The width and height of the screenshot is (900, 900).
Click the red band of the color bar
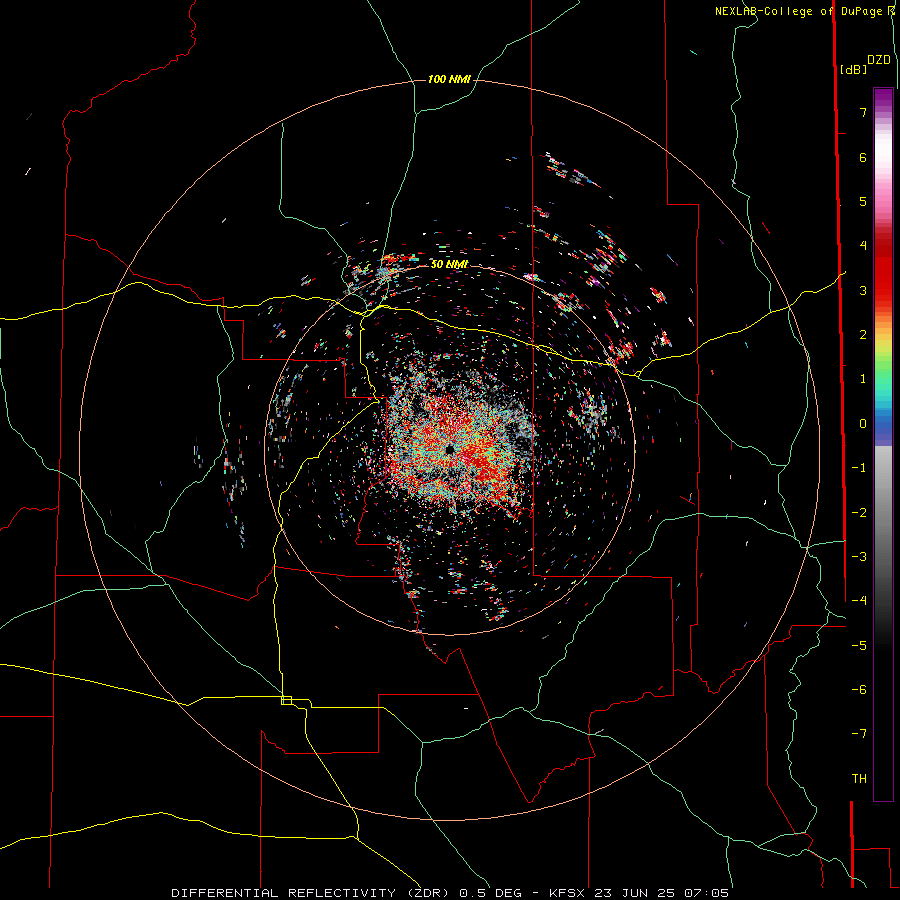(x=883, y=270)
